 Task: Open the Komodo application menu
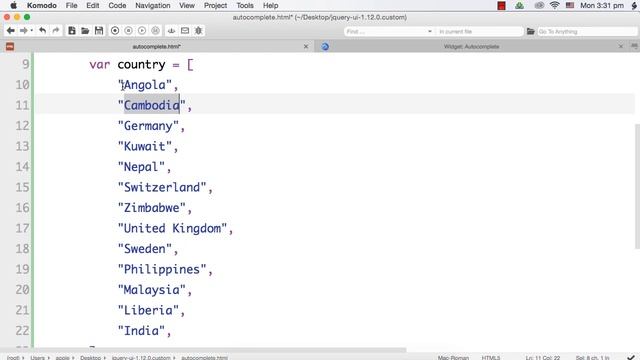click(x=42, y=5)
